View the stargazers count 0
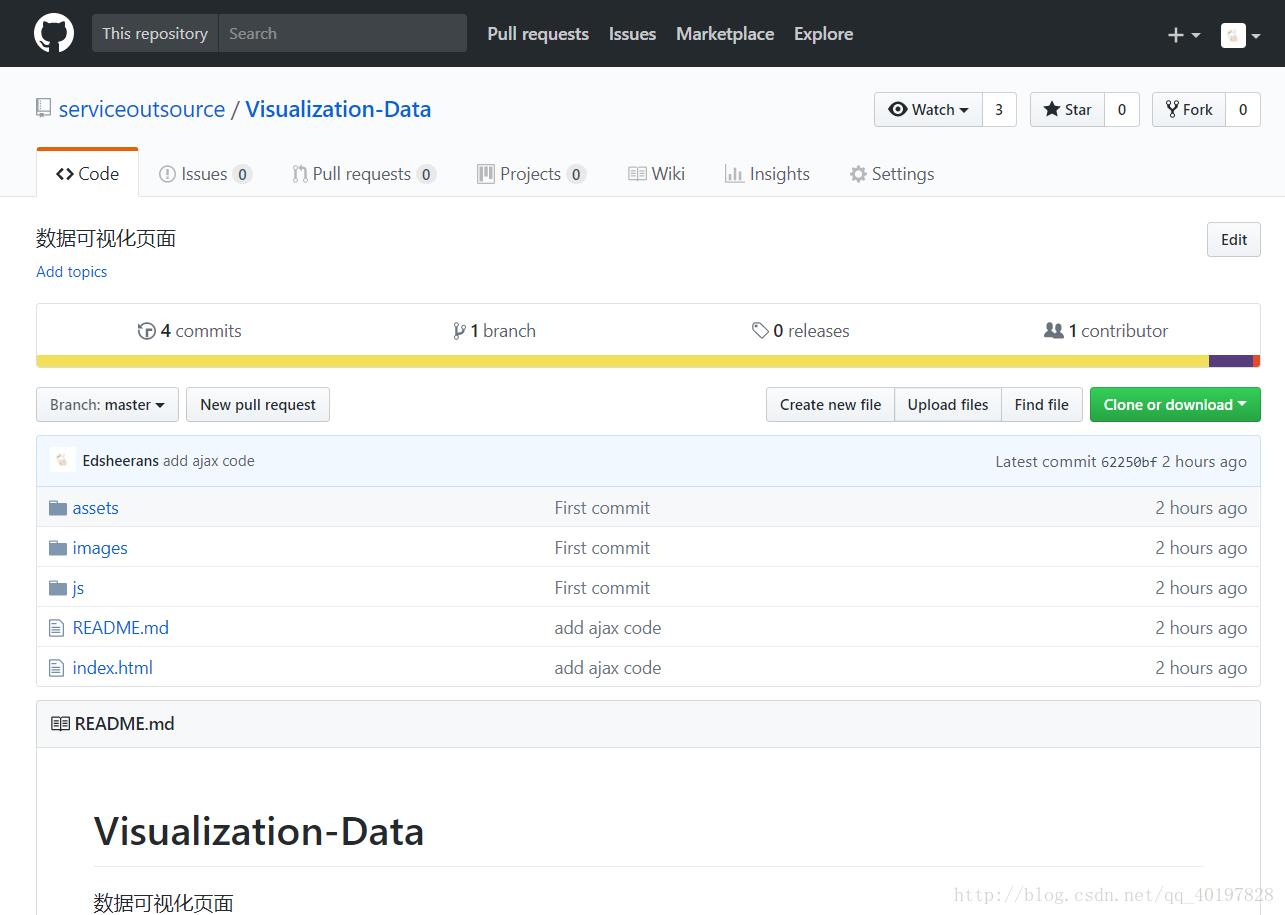The height and width of the screenshot is (915, 1285). (x=1122, y=110)
